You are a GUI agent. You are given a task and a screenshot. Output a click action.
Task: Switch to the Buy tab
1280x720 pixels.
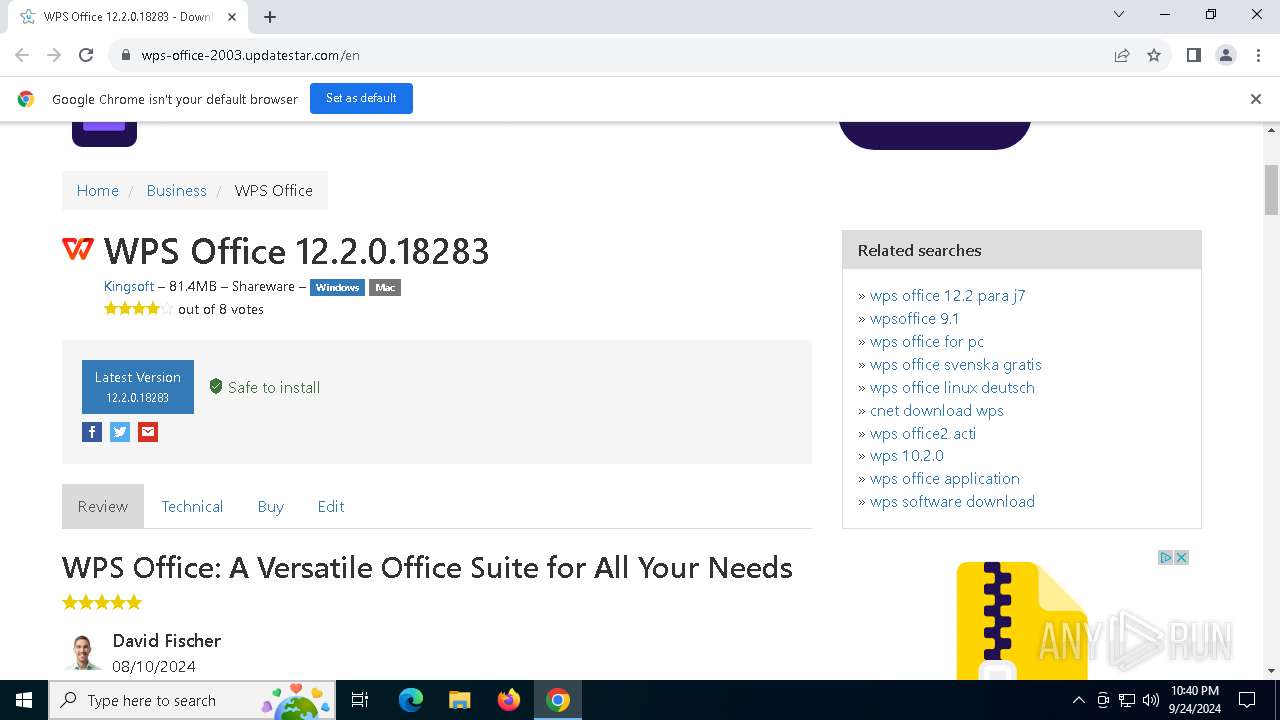tap(271, 506)
